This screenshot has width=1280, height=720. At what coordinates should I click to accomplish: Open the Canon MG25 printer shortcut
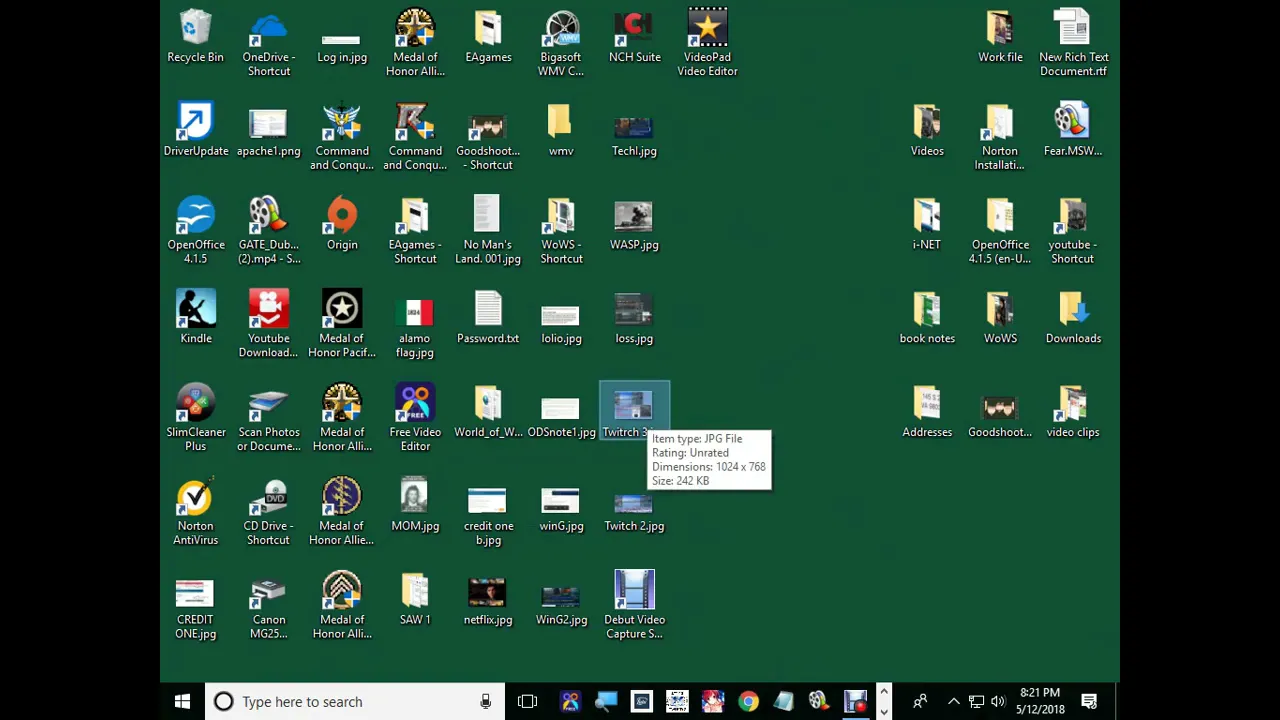pyautogui.click(x=268, y=607)
